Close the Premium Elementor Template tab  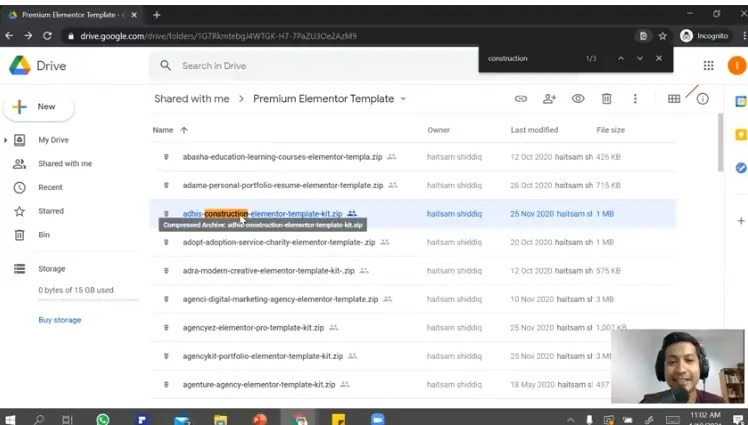pyautogui.click(x=134, y=15)
